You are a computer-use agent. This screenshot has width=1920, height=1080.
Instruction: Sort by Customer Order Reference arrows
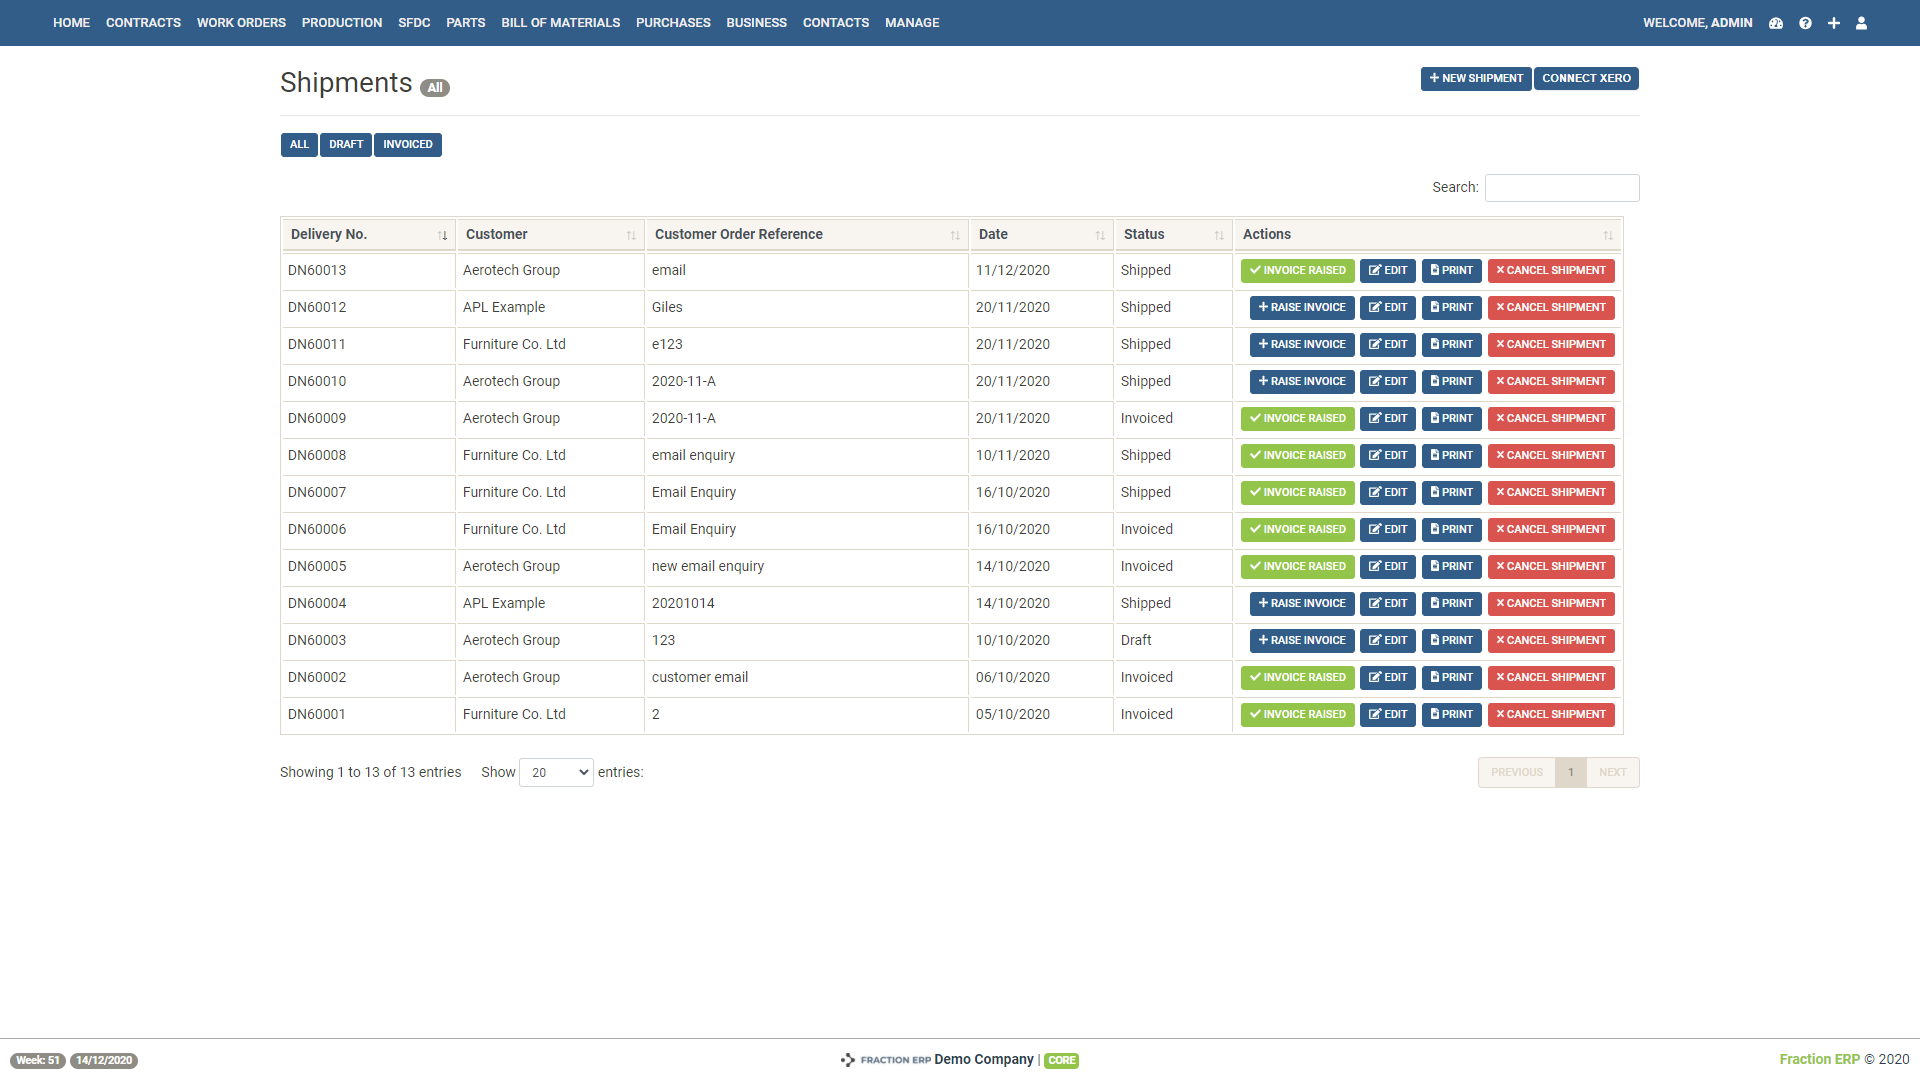955,235
